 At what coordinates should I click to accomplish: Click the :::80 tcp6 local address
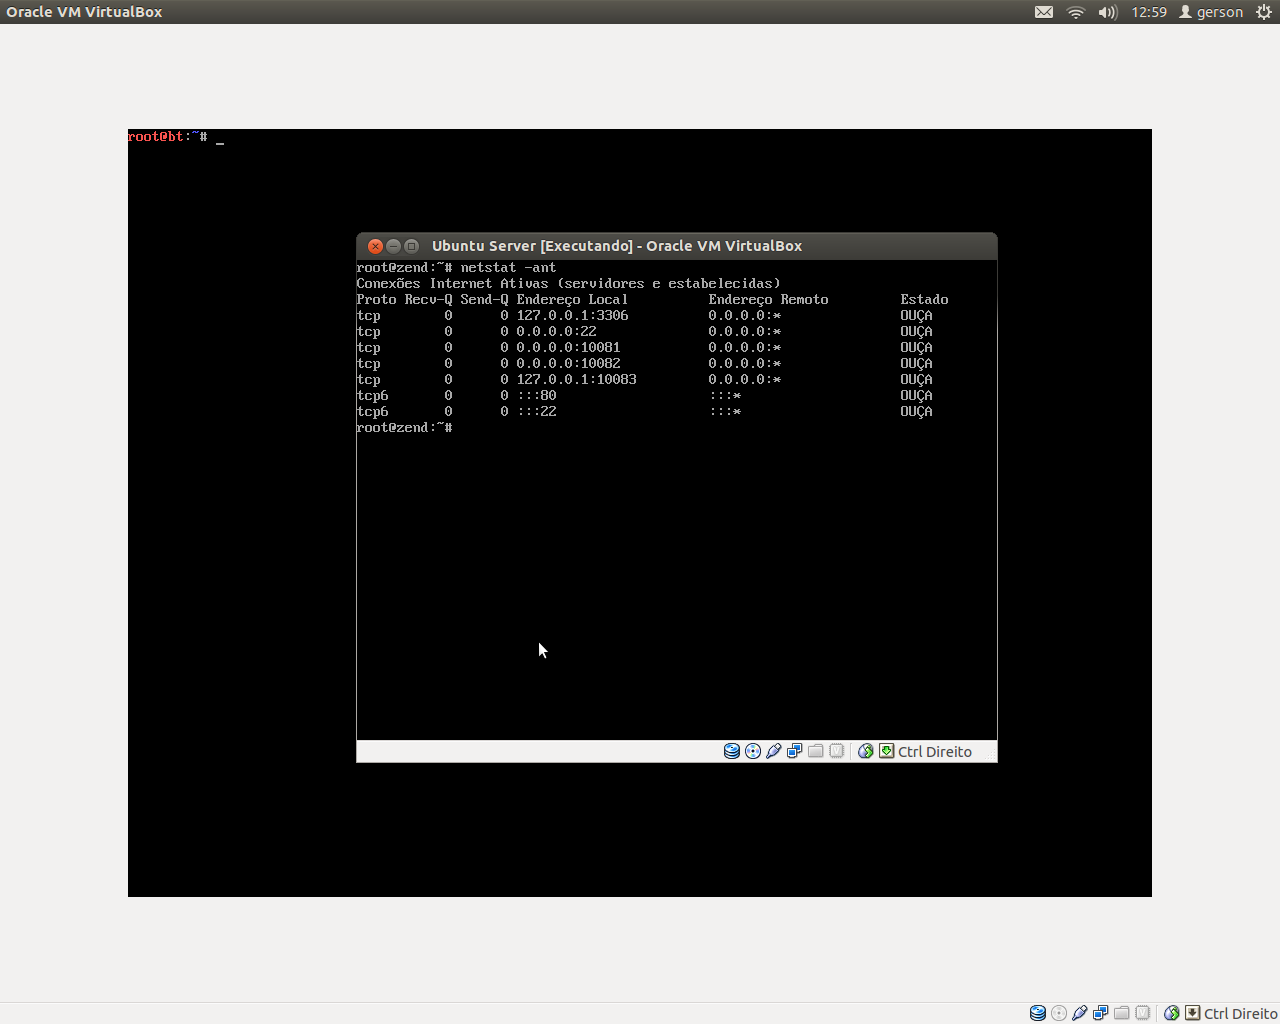click(x=536, y=396)
